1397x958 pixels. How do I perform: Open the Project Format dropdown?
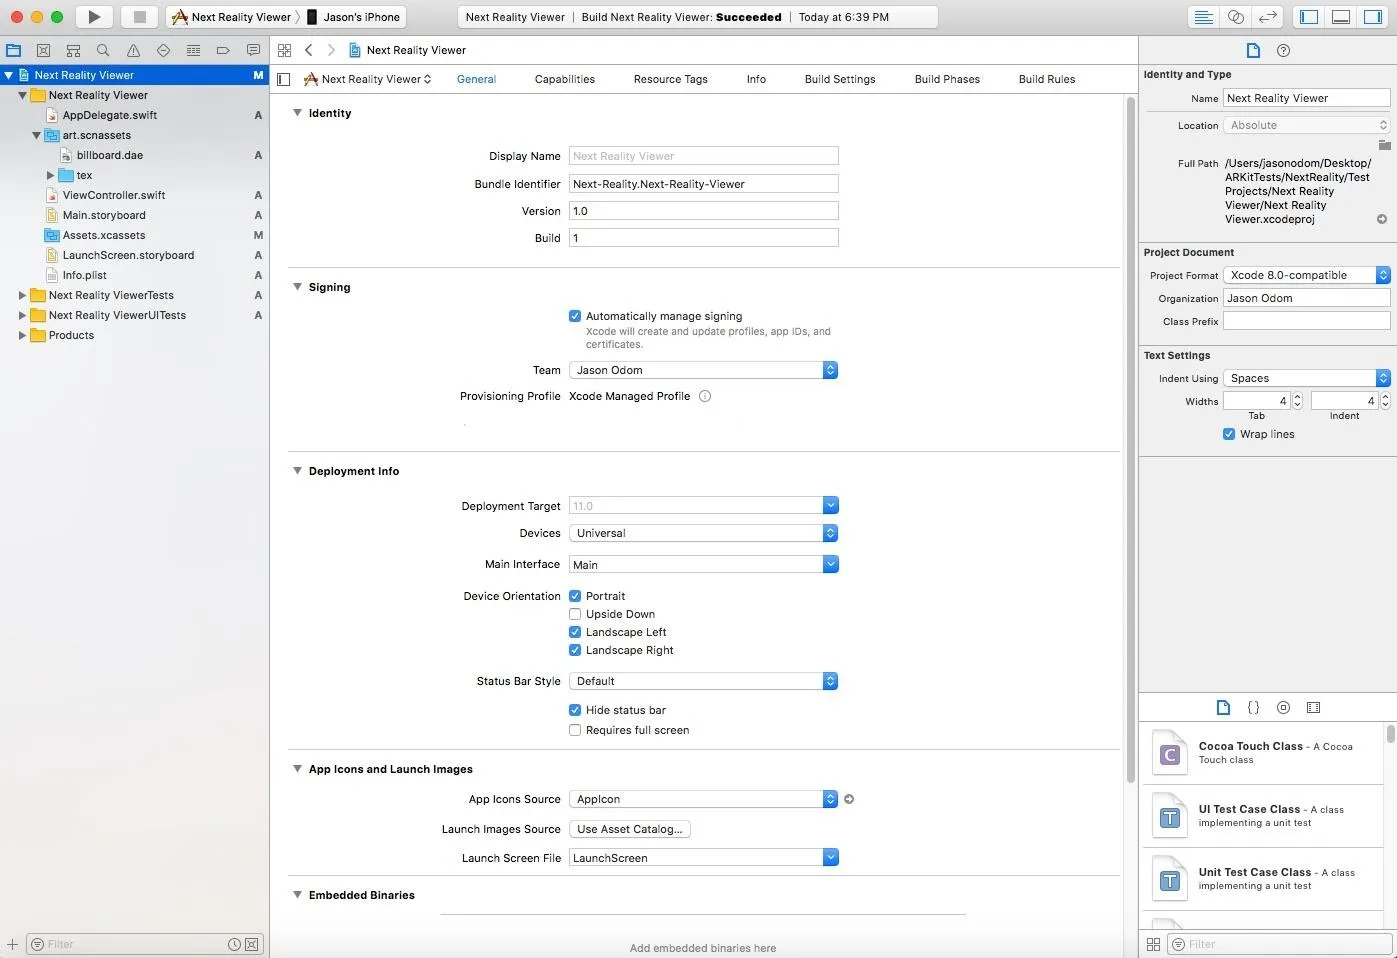click(1307, 275)
